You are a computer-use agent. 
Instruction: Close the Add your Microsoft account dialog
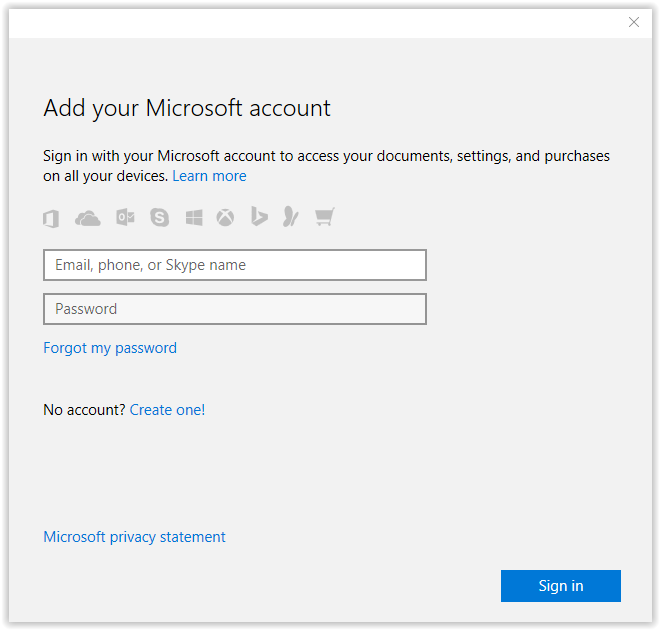coord(634,22)
